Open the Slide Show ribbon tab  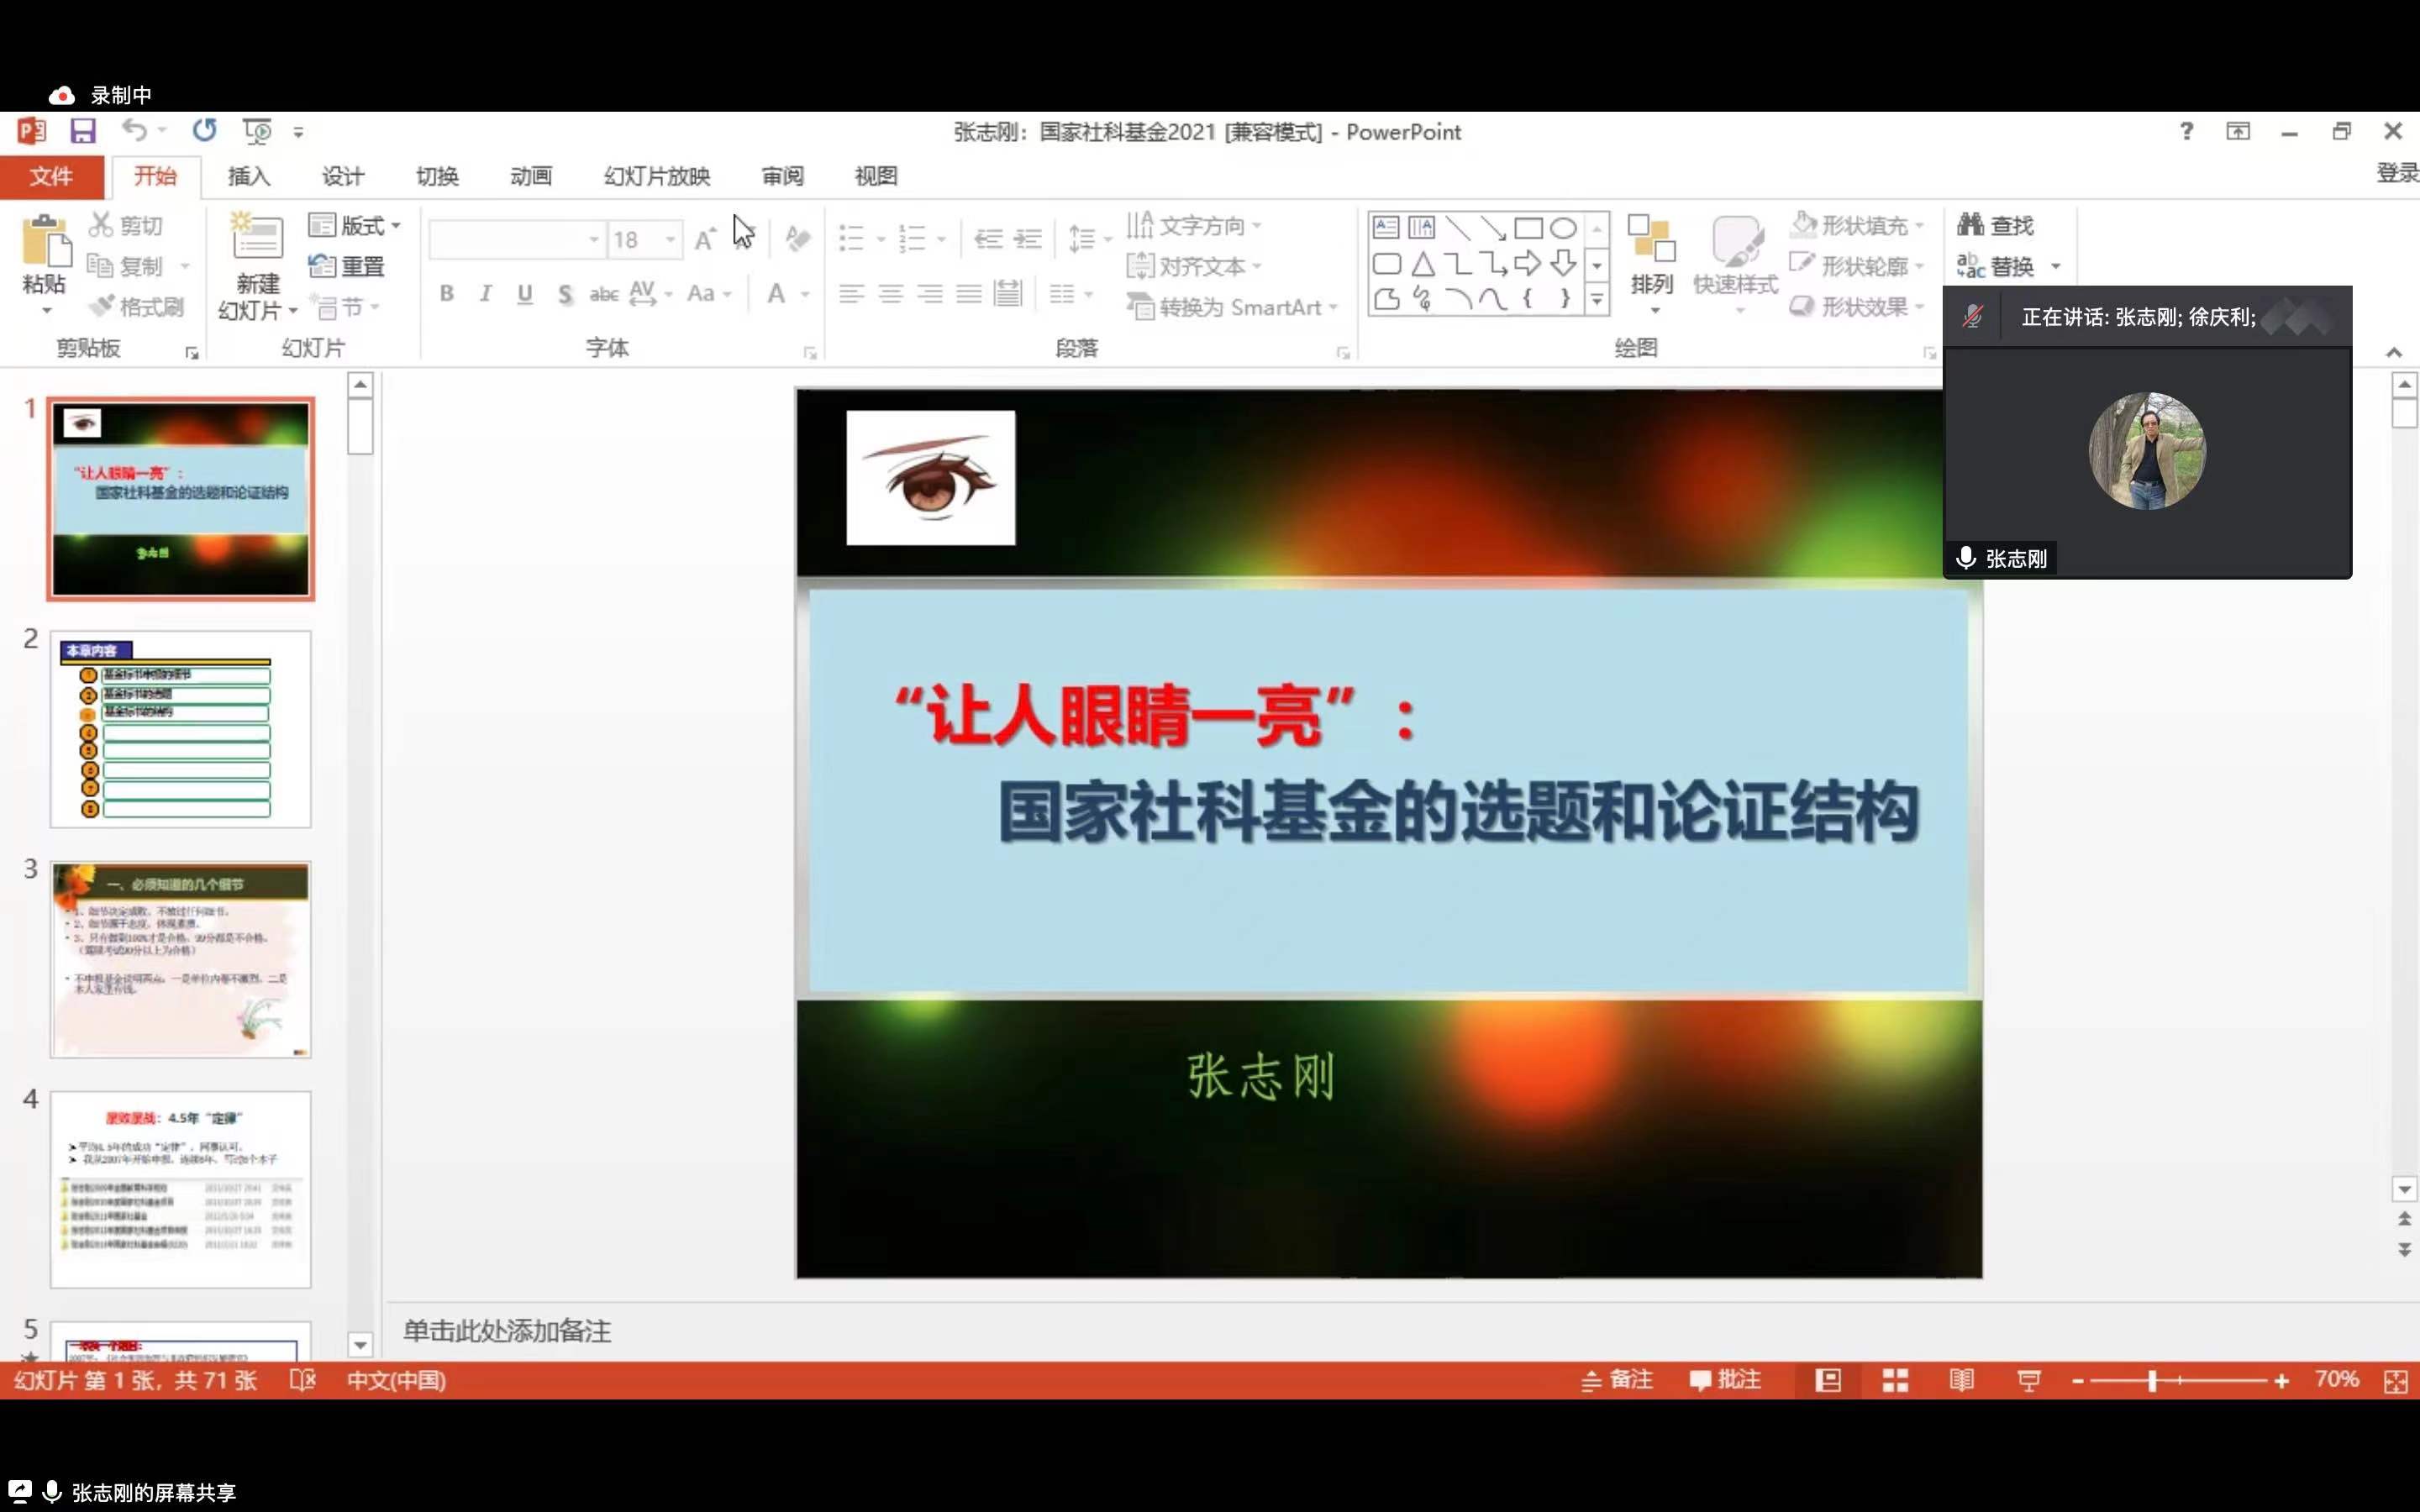pos(657,176)
